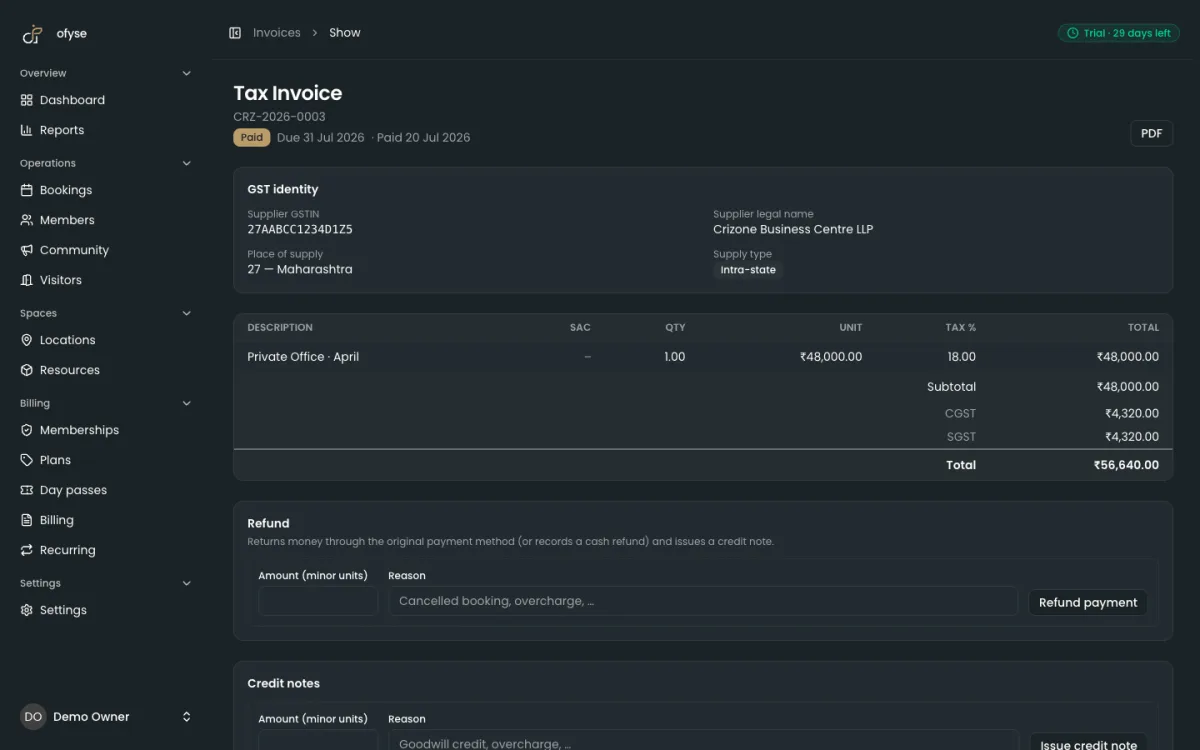Click the DO user avatar

point(33,717)
